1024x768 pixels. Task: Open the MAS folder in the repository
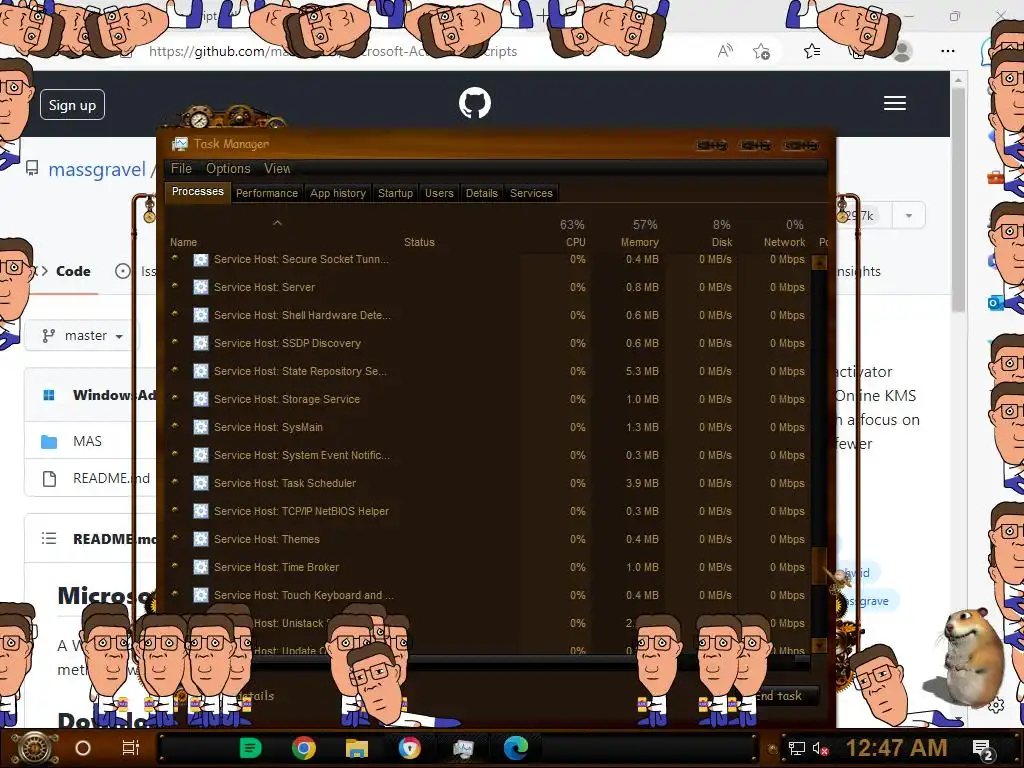tap(87, 441)
